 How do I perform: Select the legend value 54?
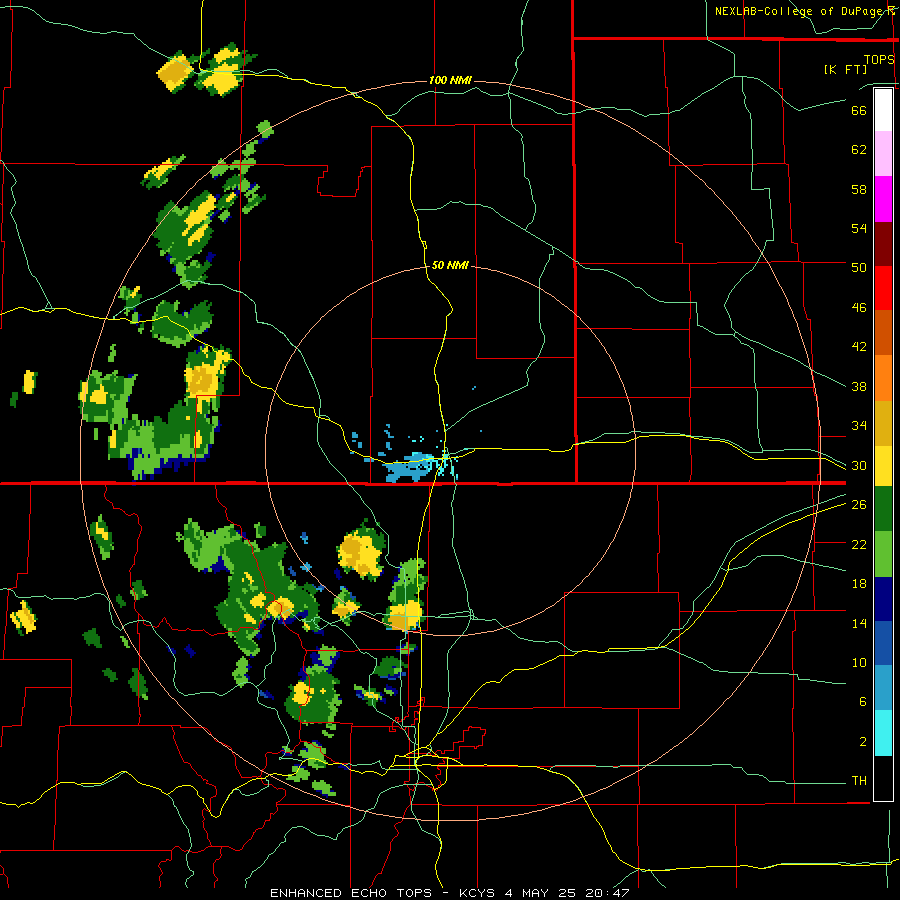pos(859,228)
